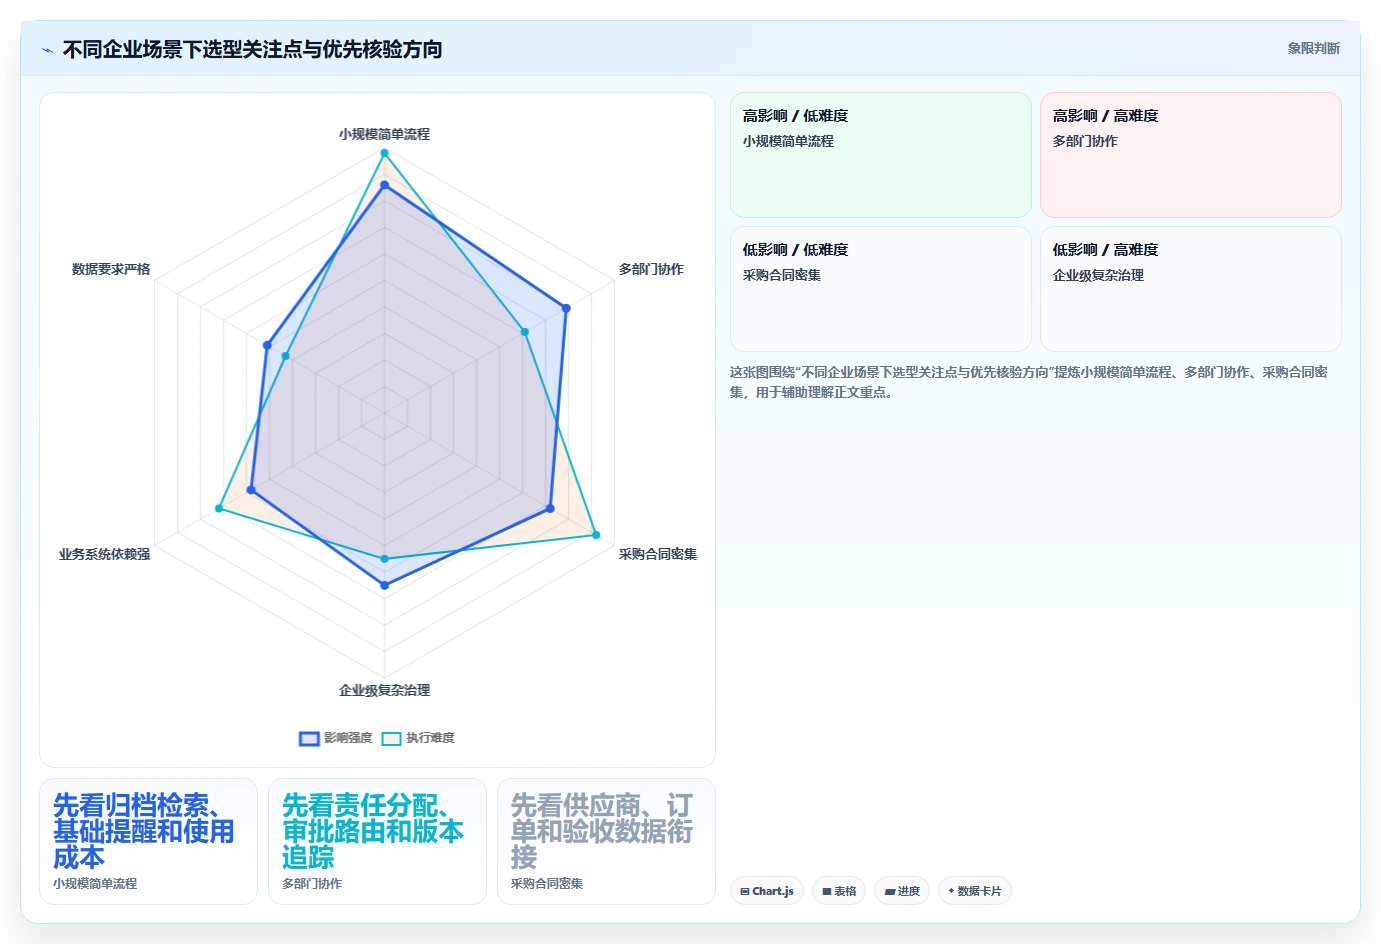Select 执行难度 point on 数据要求严格 axis
The height and width of the screenshot is (944, 1381).
tap(285, 356)
